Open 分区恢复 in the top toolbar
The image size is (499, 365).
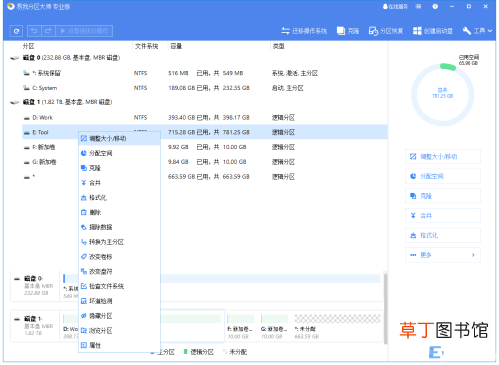(386, 31)
